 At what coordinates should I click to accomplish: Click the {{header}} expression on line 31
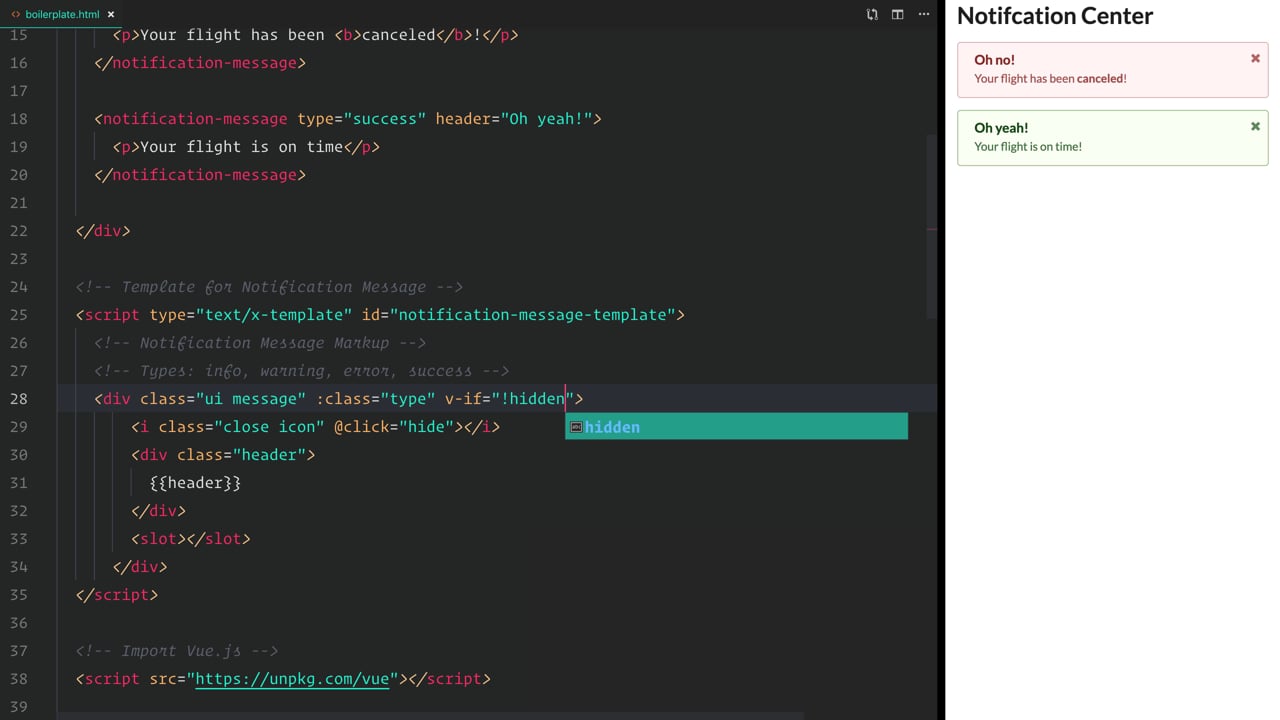click(x=195, y=483)
